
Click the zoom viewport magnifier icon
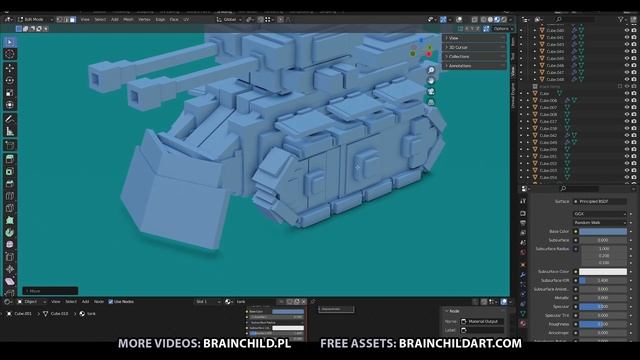point(431,70)
